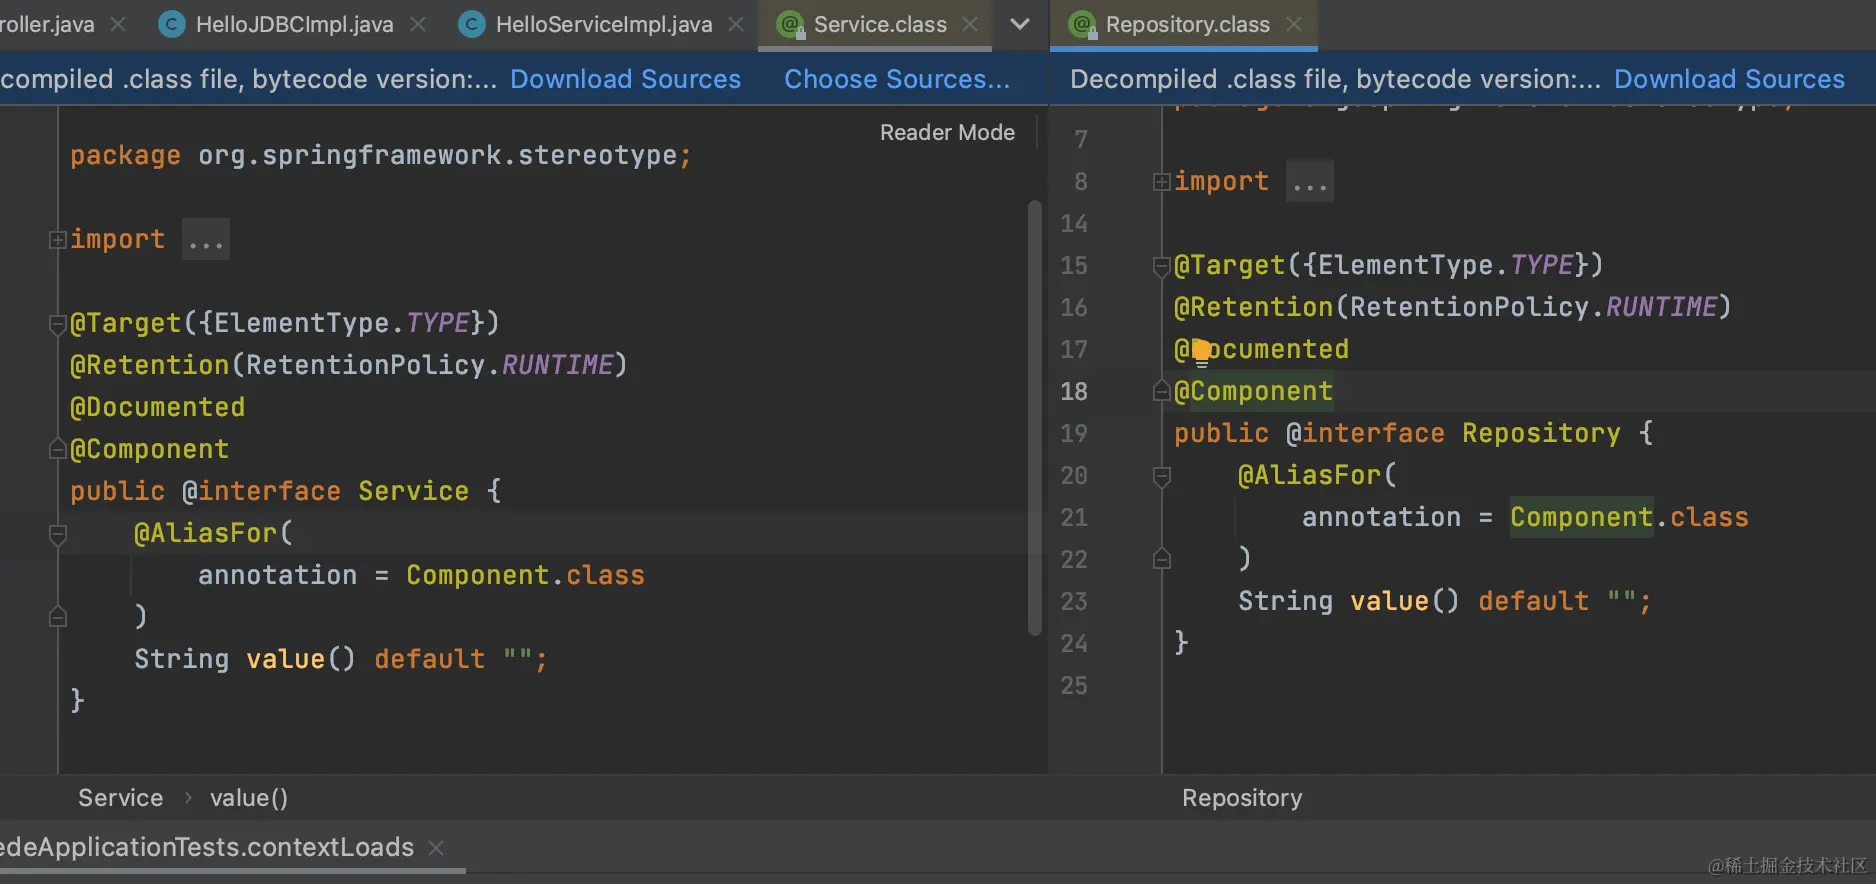The width and height of the screenshot is (1876, 884).
Task: Close the Repository.class tab
Action: coord(1294,24)
